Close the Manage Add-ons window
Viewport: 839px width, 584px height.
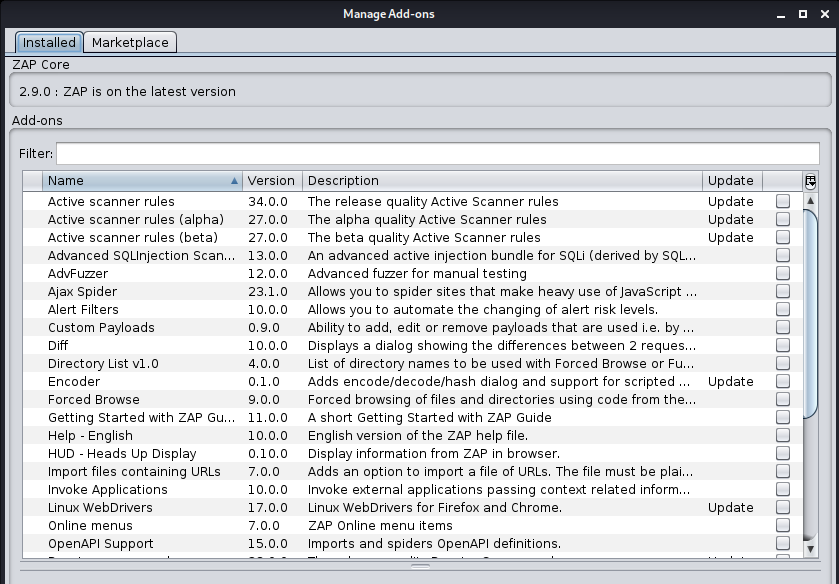point(825,14)
